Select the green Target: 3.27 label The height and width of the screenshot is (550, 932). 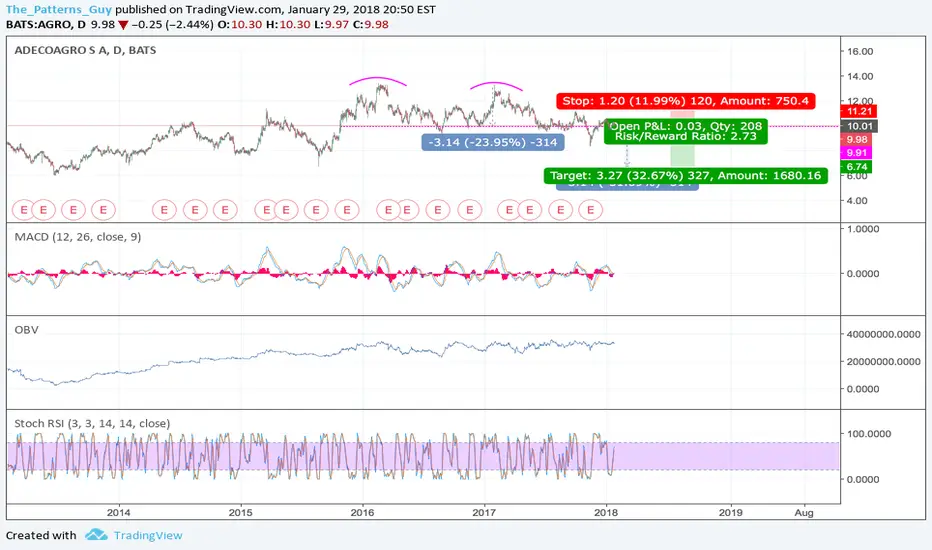pos(685,175)
